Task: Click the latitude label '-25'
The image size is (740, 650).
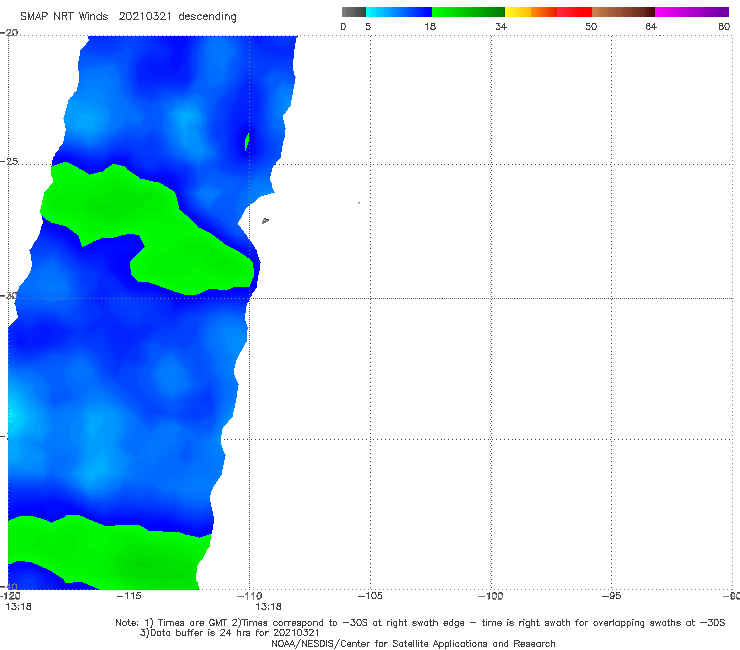Action: point(9,161)
